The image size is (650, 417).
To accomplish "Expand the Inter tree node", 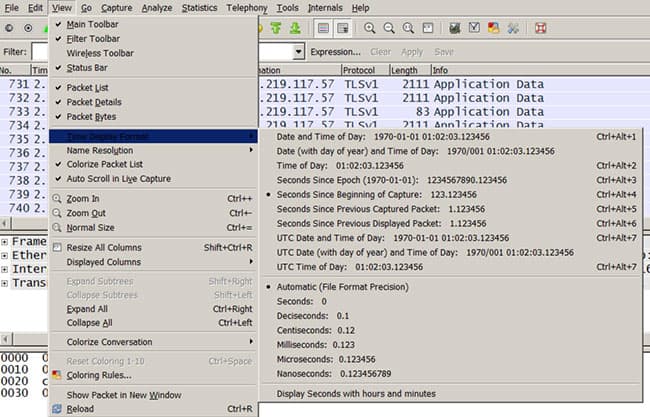I will [4, 269].
